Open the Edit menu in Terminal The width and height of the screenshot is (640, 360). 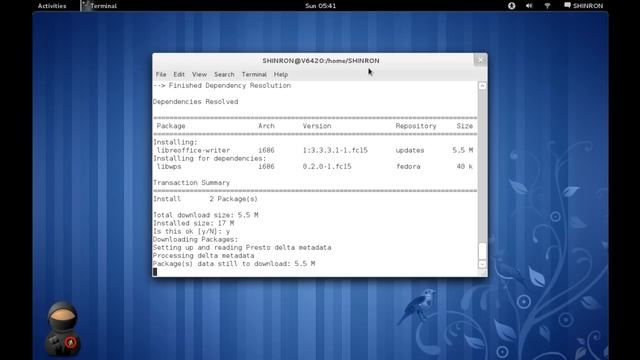point(179,74)
